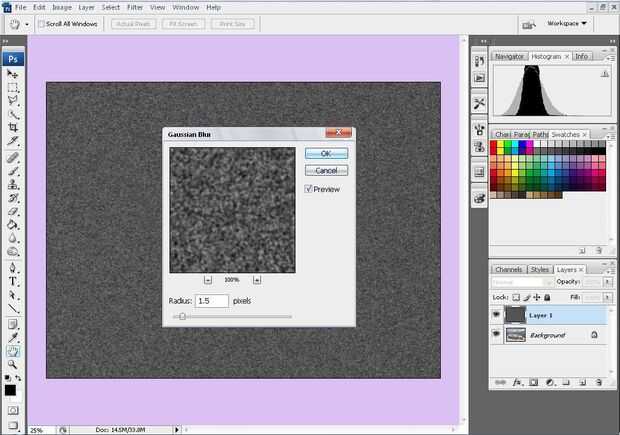
Task: Delete layer using trash icon in Layers panel
Action: pyautogui.click(x=597, y=382)
